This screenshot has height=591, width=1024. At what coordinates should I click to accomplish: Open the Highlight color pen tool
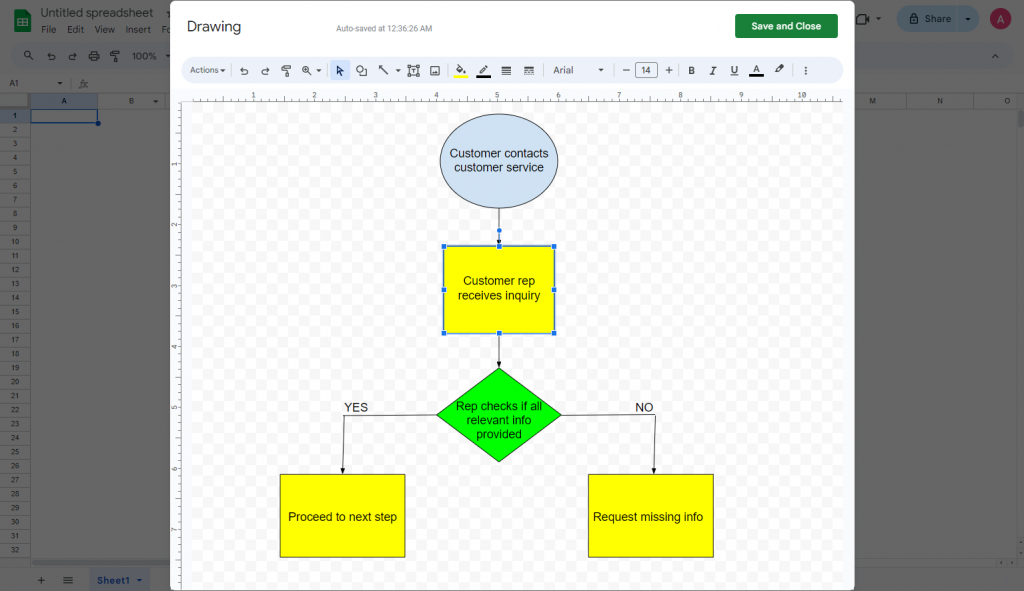[779, 70]
